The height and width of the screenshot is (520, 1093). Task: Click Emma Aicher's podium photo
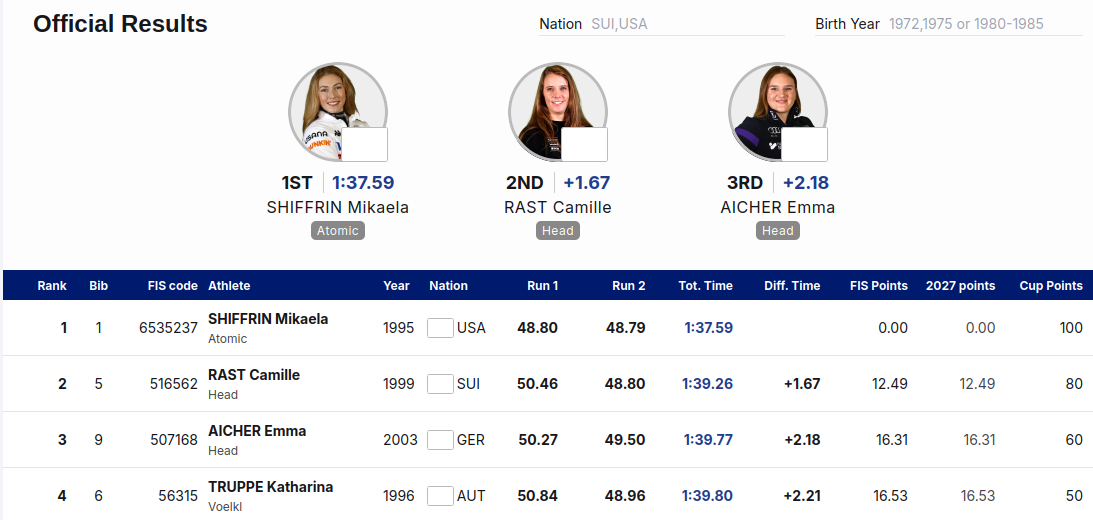(x=778, y=112)
